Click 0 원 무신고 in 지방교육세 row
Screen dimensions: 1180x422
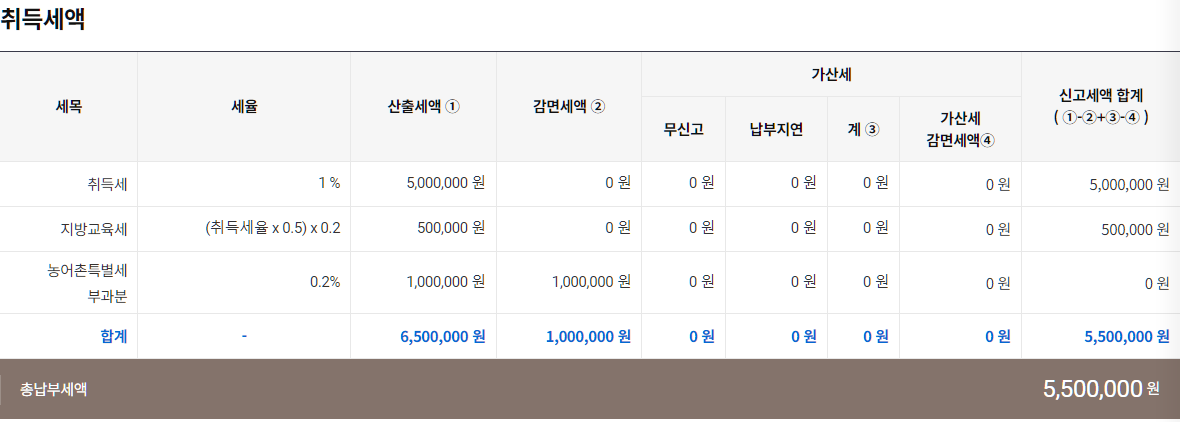tap(701, 227)
